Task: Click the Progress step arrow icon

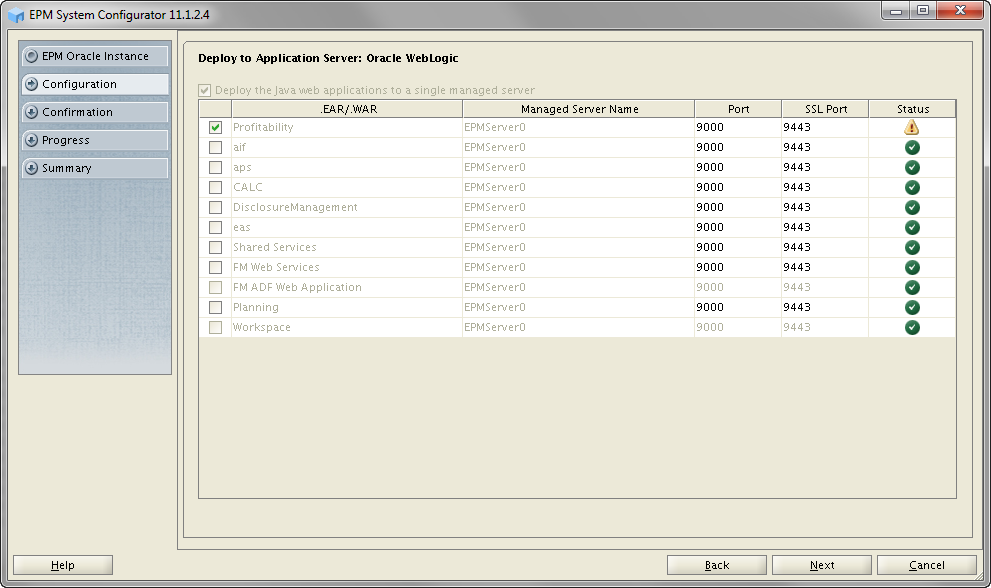Action: pyautogui.click(x=31, y=140)
